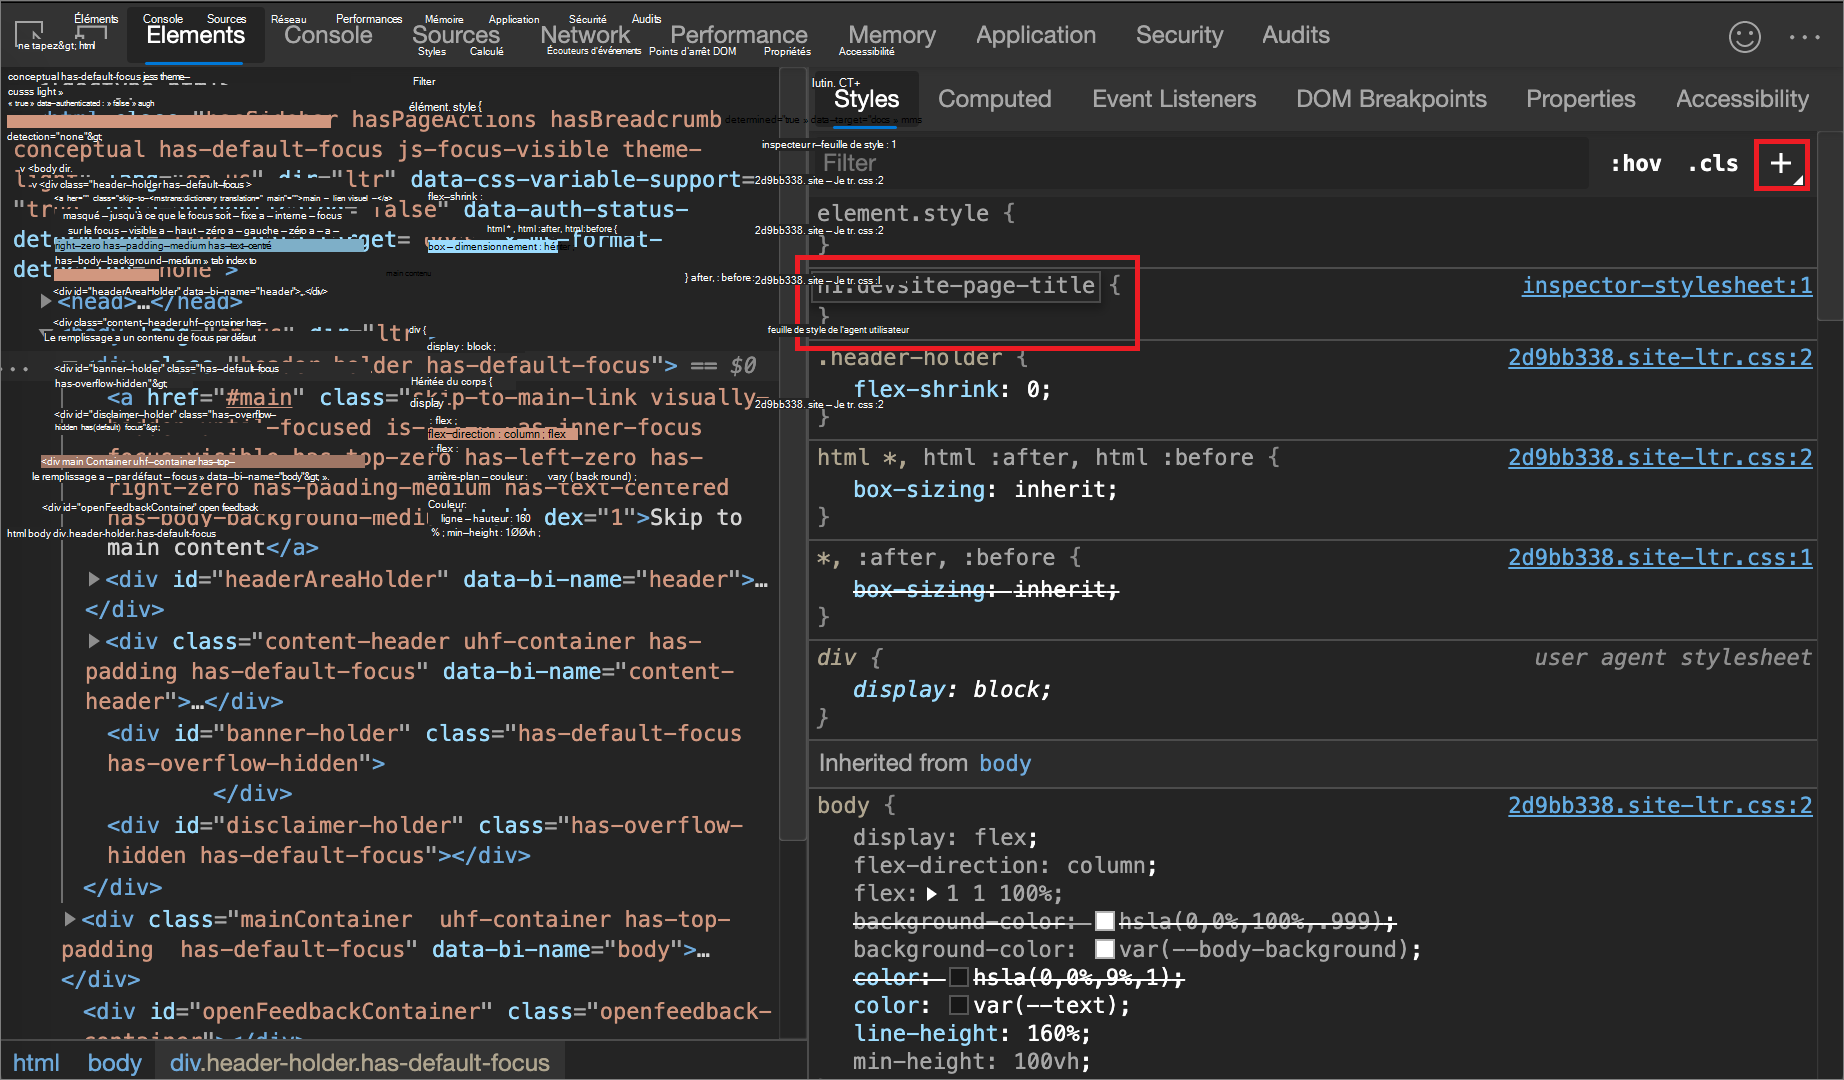Click the color swatch next to var(--body-background)
The image size is (1844, 1080).
coord(1104,949)
